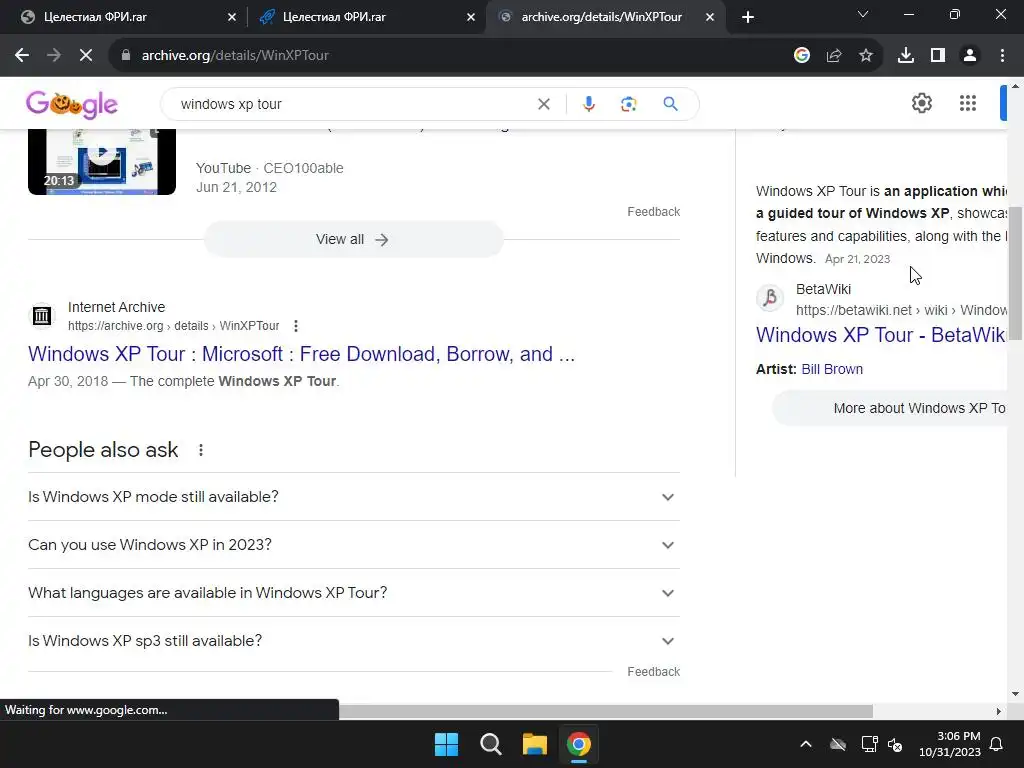Screen dimensions: 1024x768
Task: Click More about Windows XP Tour button
Action: click(x=889, y=408)
